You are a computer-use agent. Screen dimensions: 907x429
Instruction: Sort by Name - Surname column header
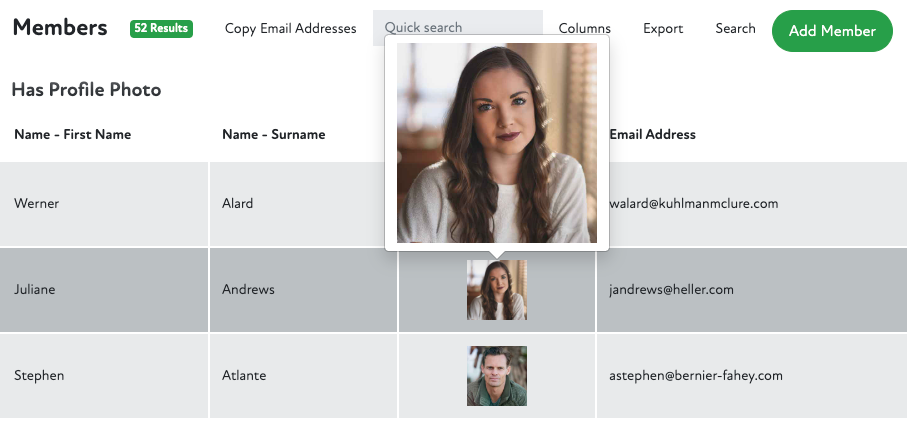(x=273, y=134)
